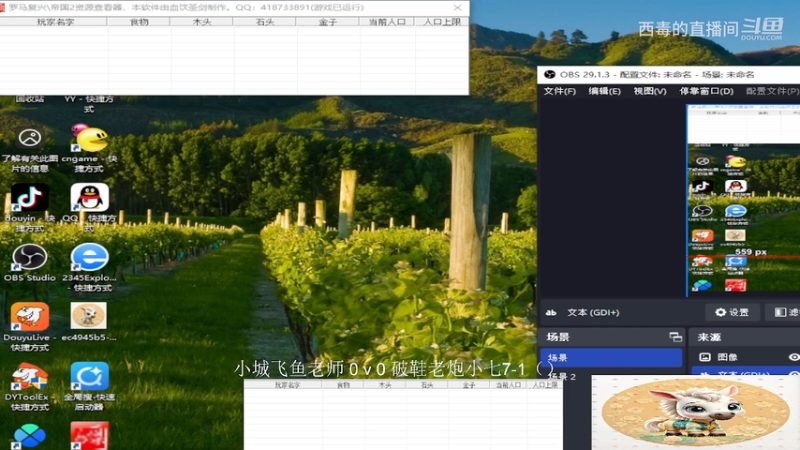This screenshot has width=800, height=450.
Task: Click the image type icon beside the 图像 source
Action: [705, 357]
